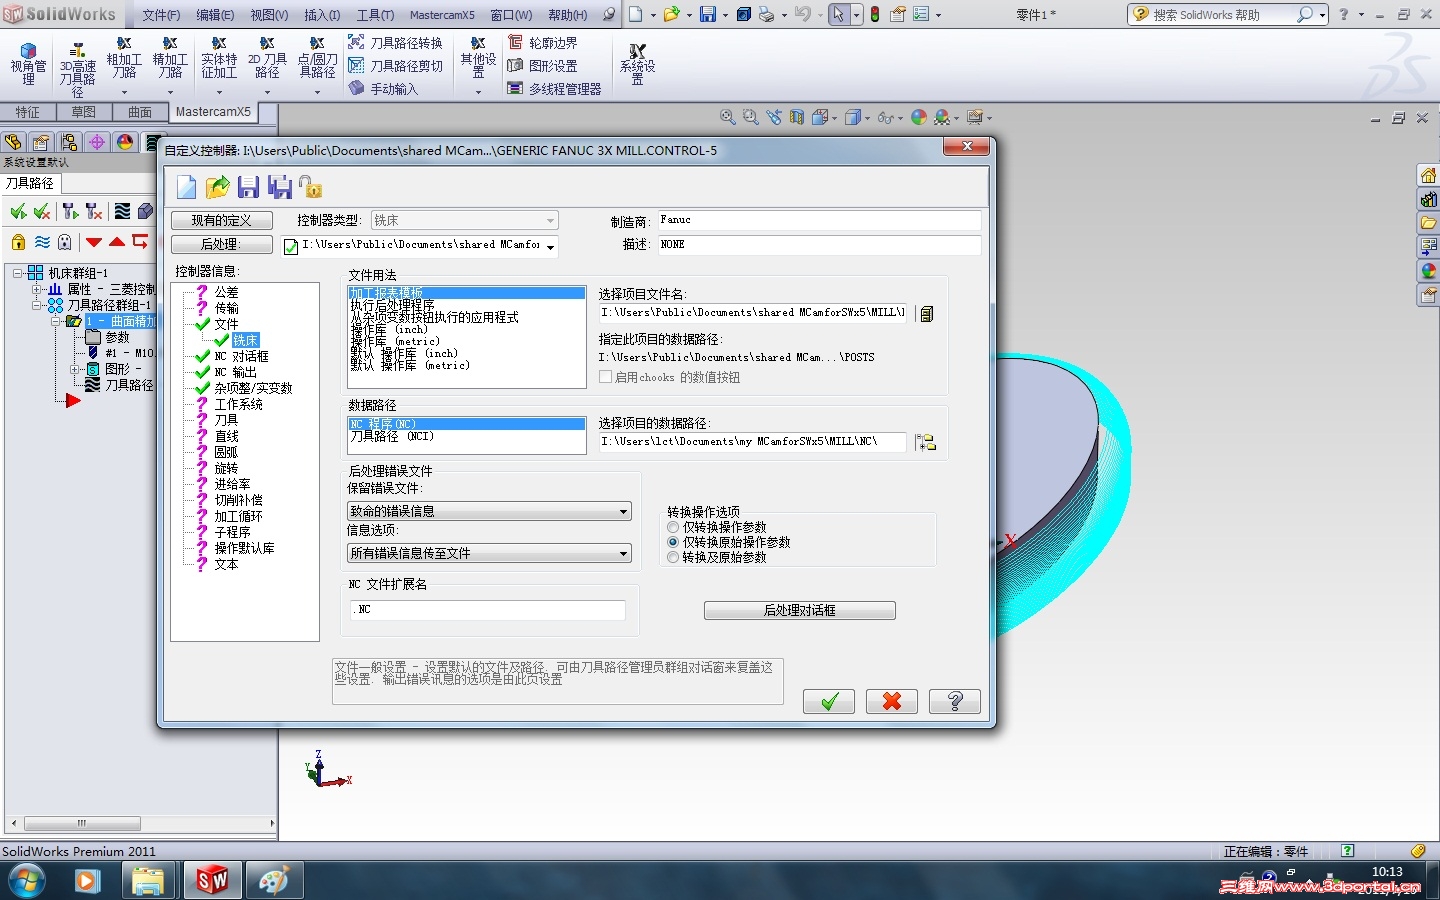Screen dimensions: 1440x900
Task: Select NC 对话框 in controller tree
Action: (x=241, y=356)
